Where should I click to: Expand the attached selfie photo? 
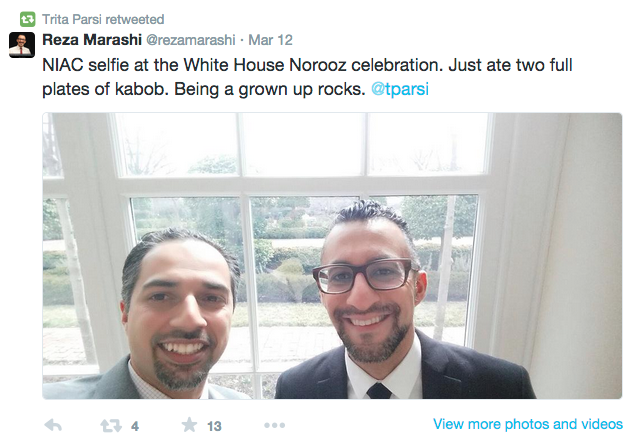[332, 256]
